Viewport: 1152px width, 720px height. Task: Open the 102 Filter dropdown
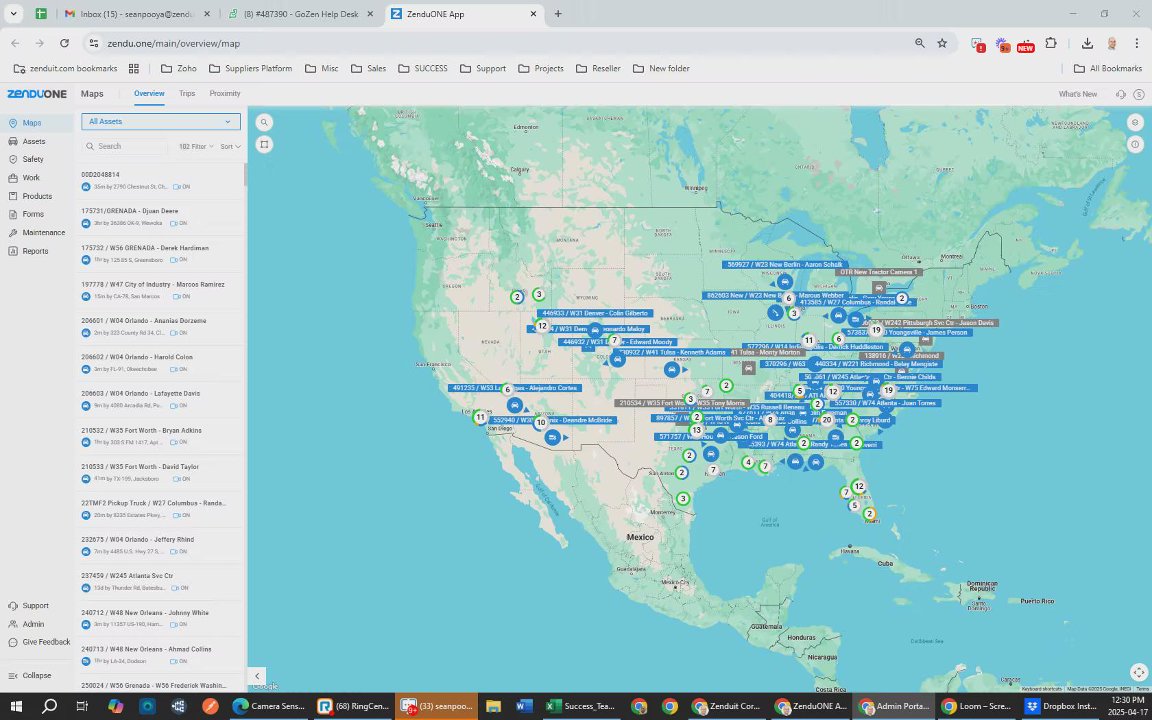pyautogui.click(x=196, y=147)
